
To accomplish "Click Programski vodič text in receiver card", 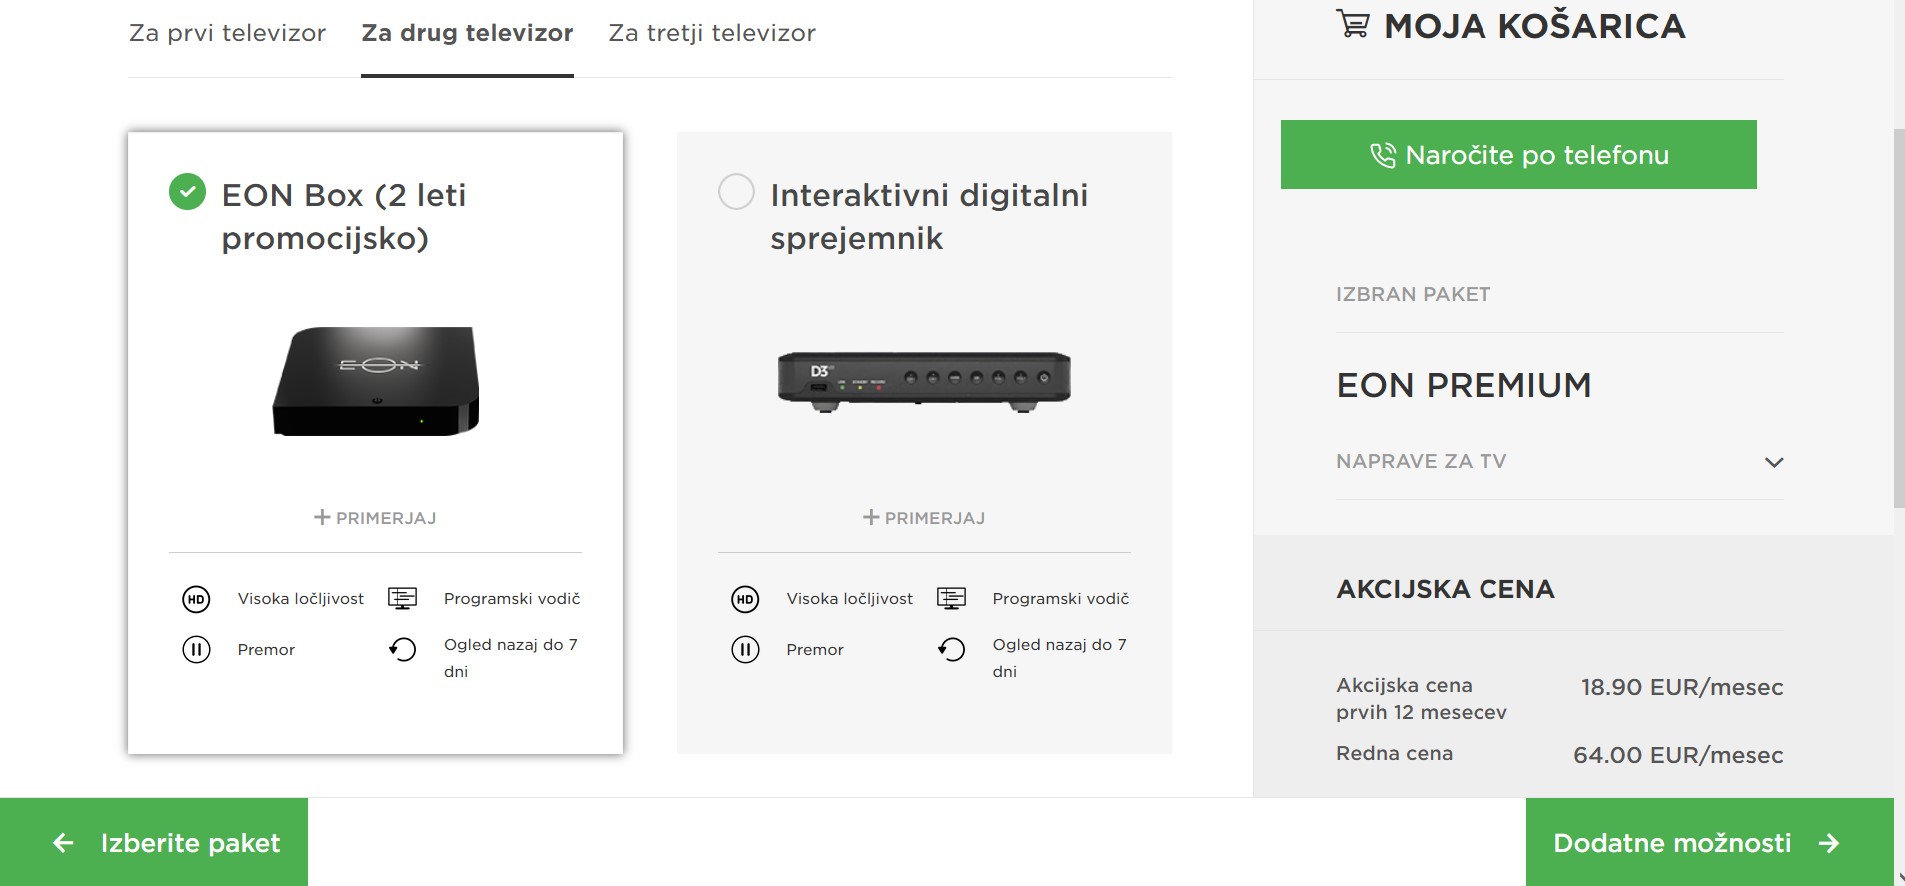I will (1060, 599).
